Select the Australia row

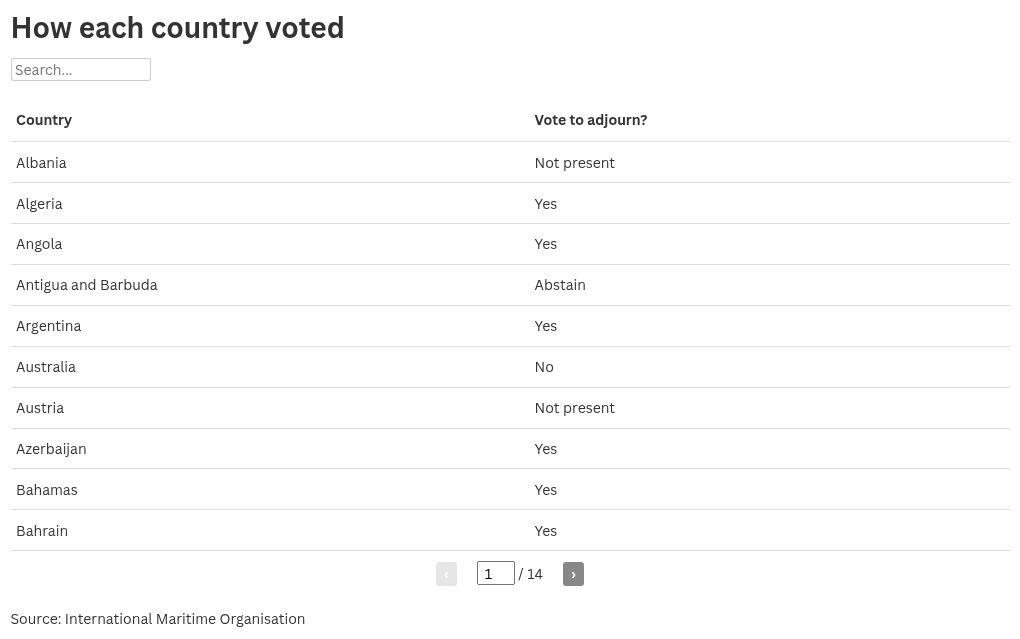pyautogui.click(x=46, y=367)
